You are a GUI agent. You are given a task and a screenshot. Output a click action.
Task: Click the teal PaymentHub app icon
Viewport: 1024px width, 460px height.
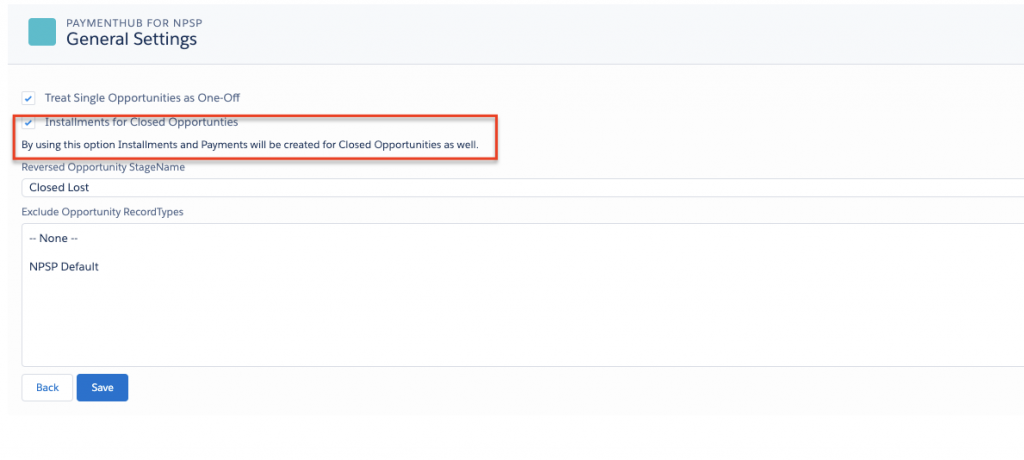(42, 32)
